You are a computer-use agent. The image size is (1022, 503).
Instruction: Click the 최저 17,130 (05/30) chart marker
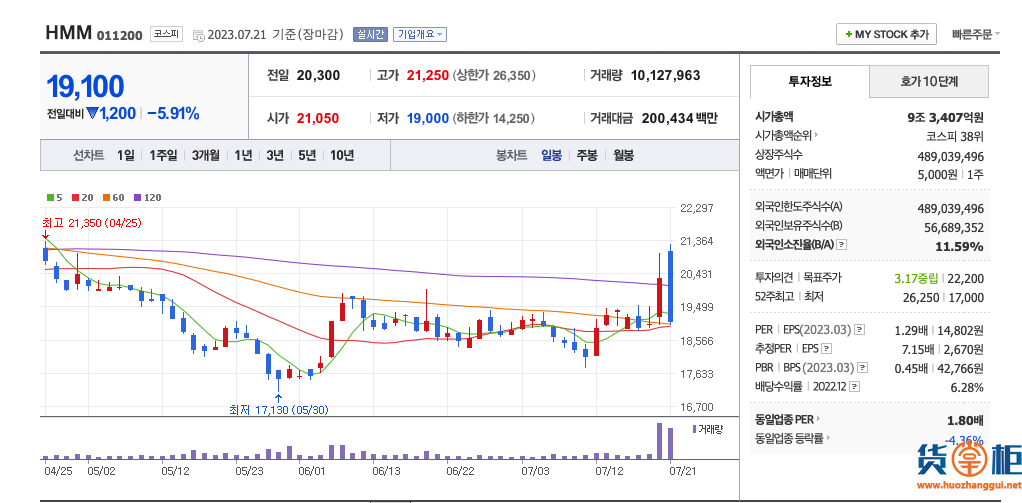click(x=279, y=410)
